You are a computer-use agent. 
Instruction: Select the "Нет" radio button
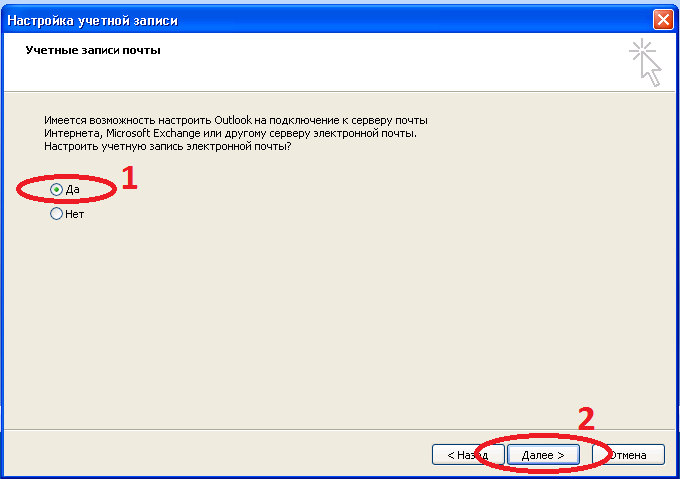coord(56,214)
